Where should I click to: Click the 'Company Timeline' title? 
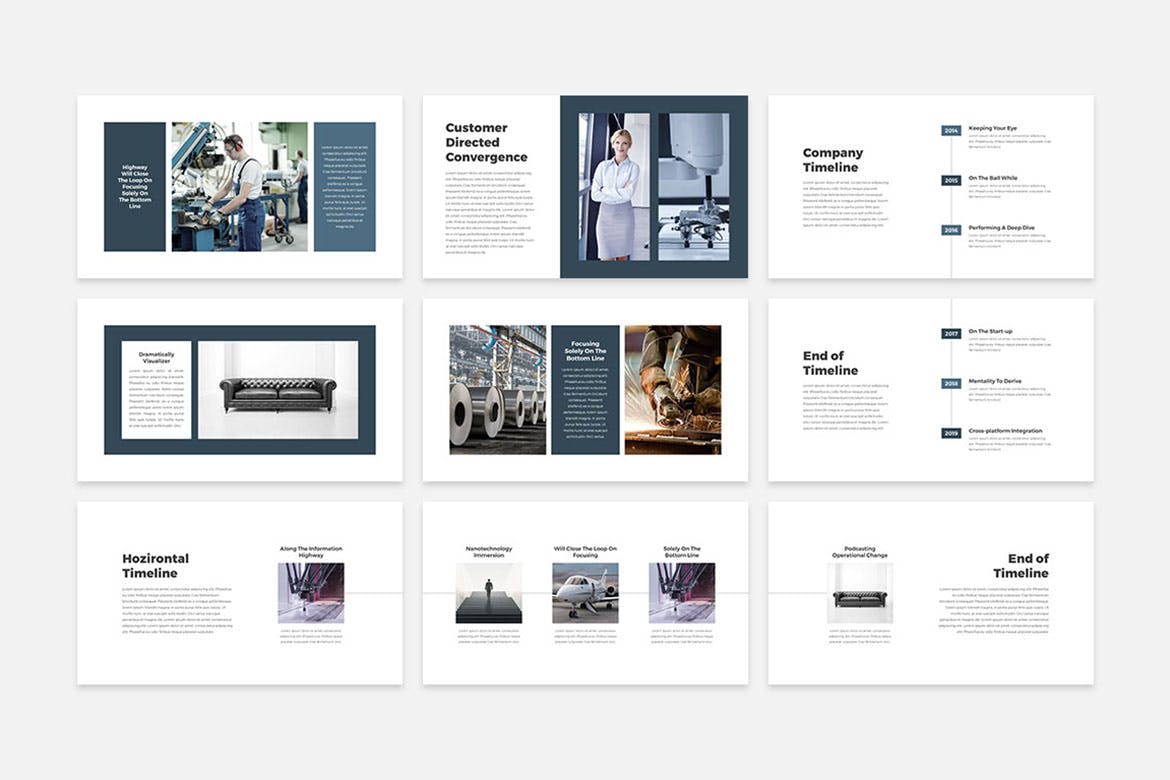point(832,160)
